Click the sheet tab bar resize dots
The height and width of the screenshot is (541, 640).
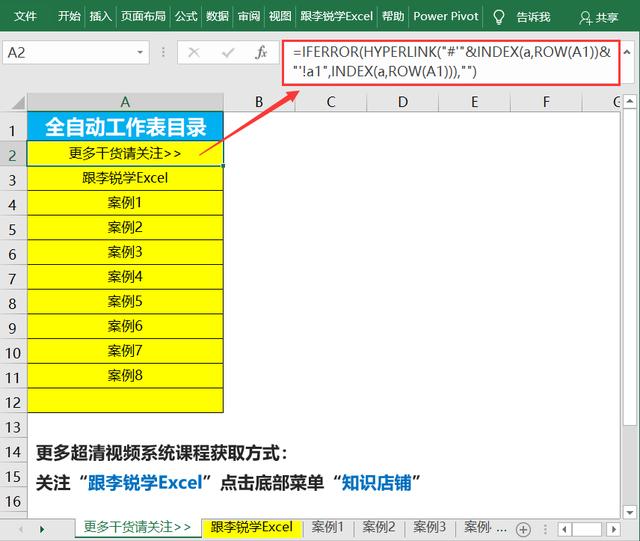(546, 530)
